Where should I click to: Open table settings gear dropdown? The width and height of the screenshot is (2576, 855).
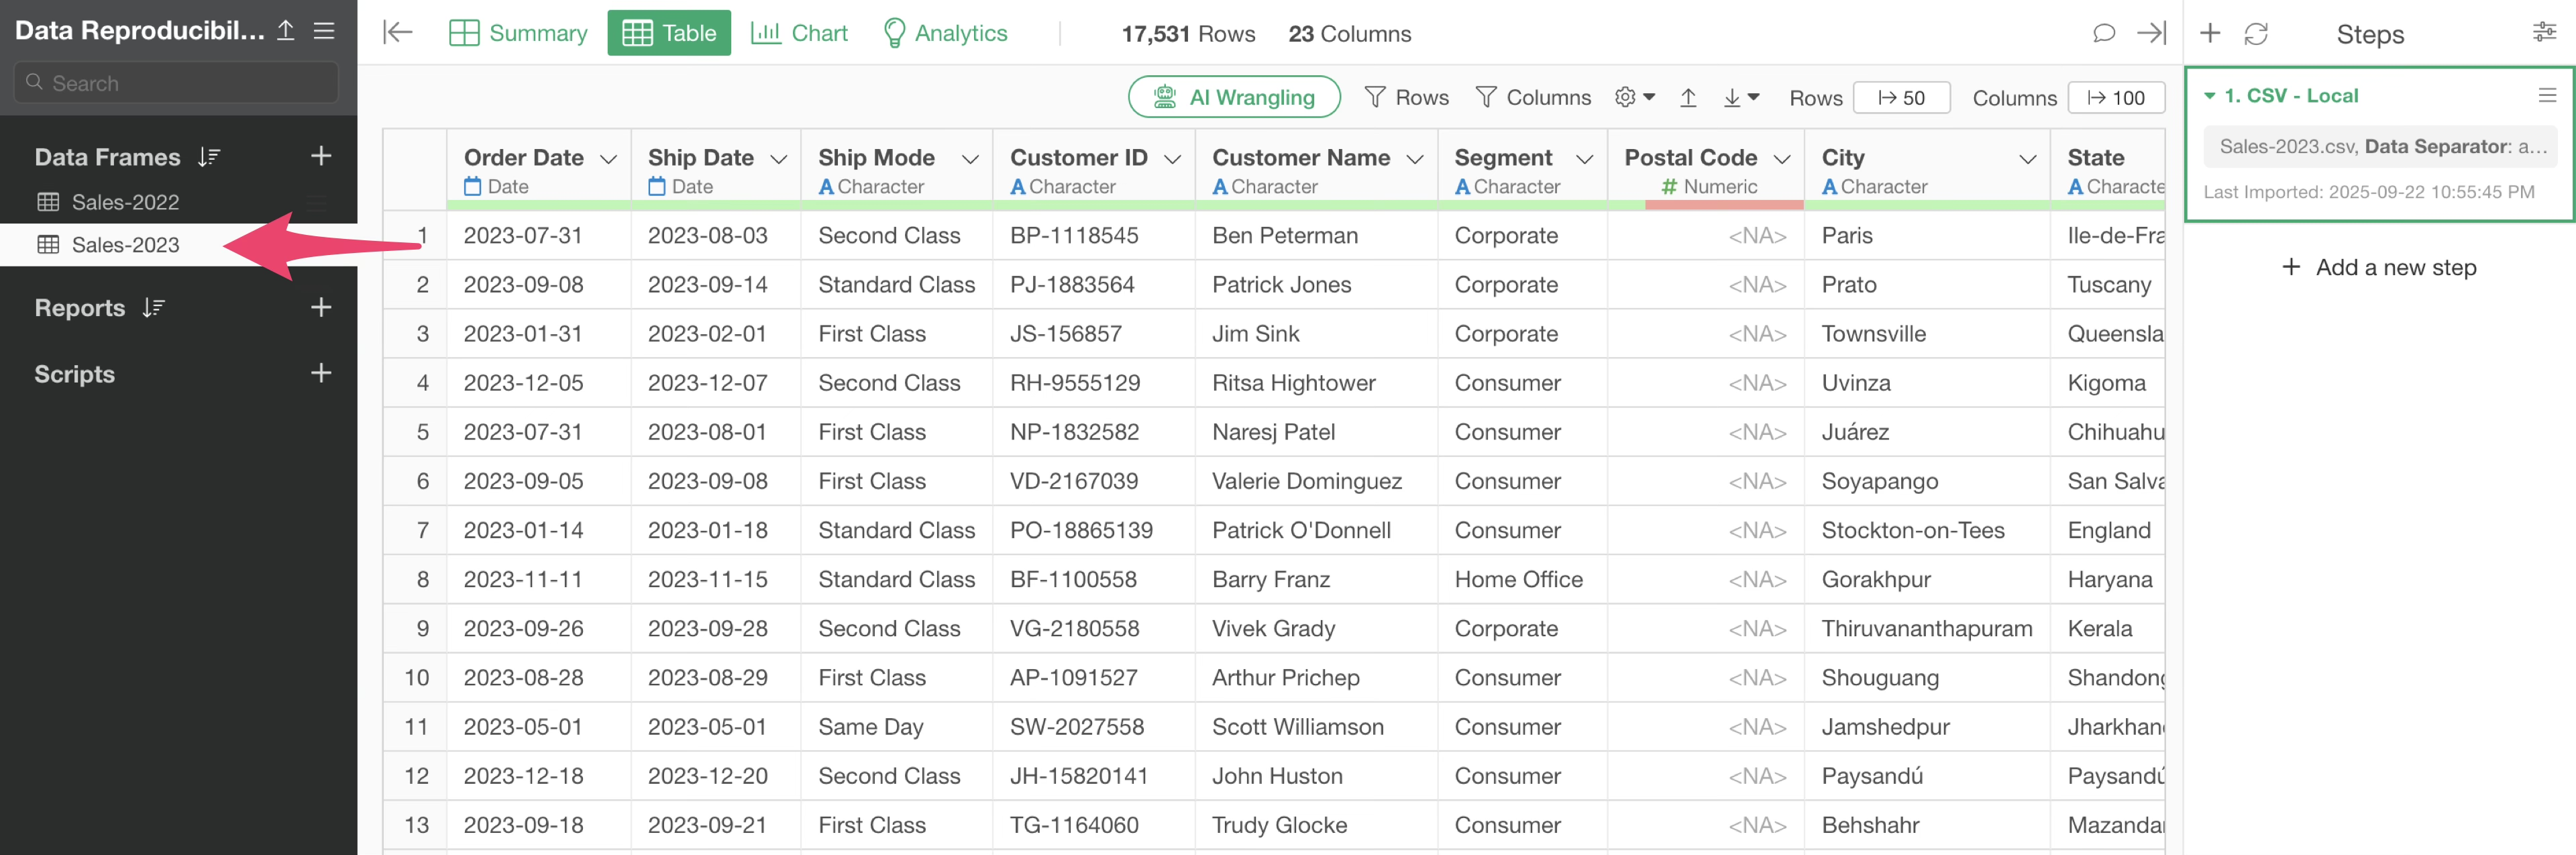pos(1635,97)
